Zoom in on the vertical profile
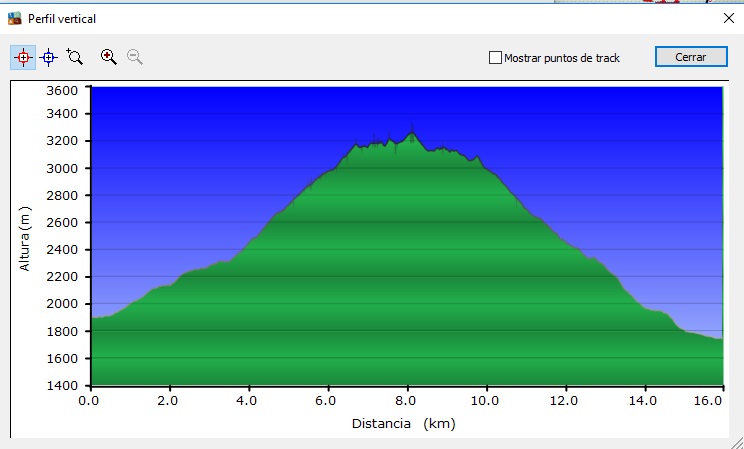The image size is (744, 449). point(109,57)
